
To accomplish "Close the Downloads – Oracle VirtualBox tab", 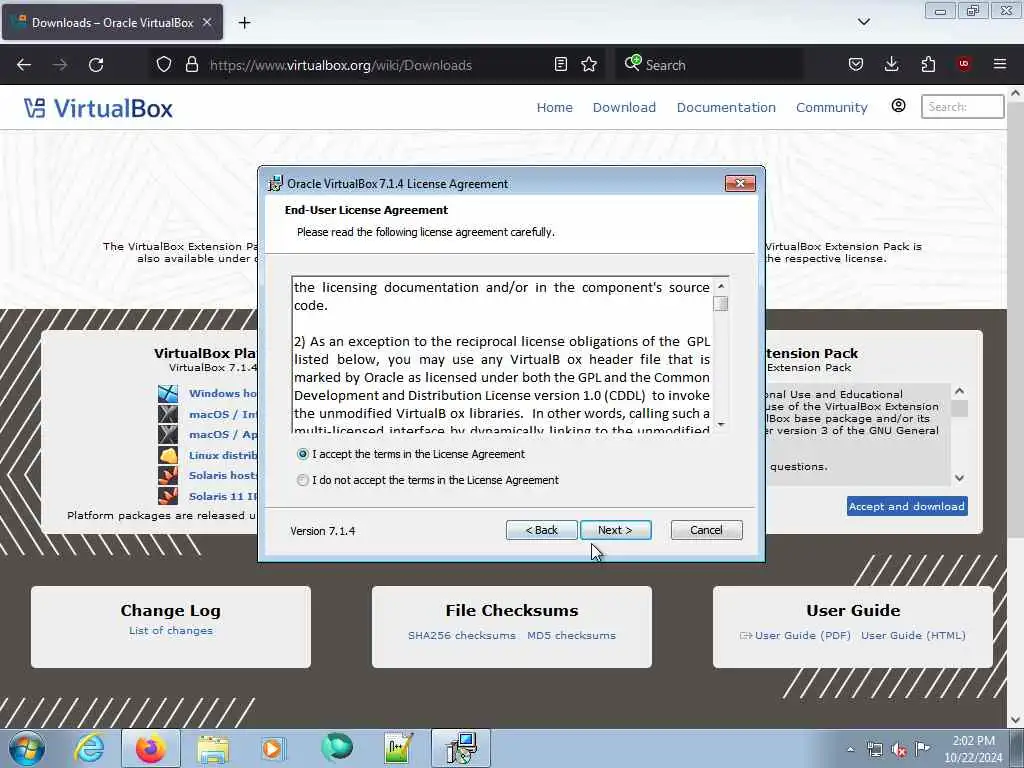I will (x=207, y=22).
